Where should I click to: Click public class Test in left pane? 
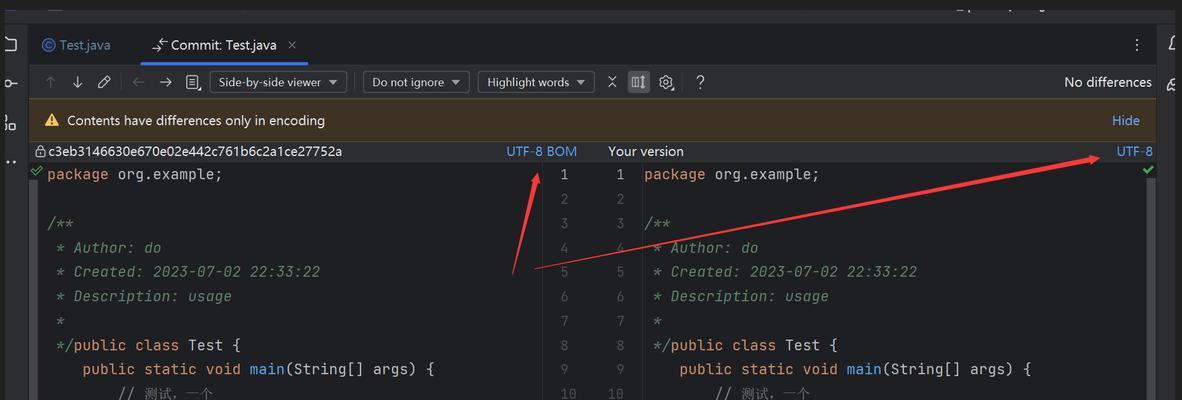pyautogui.click(x=157, y=345)
